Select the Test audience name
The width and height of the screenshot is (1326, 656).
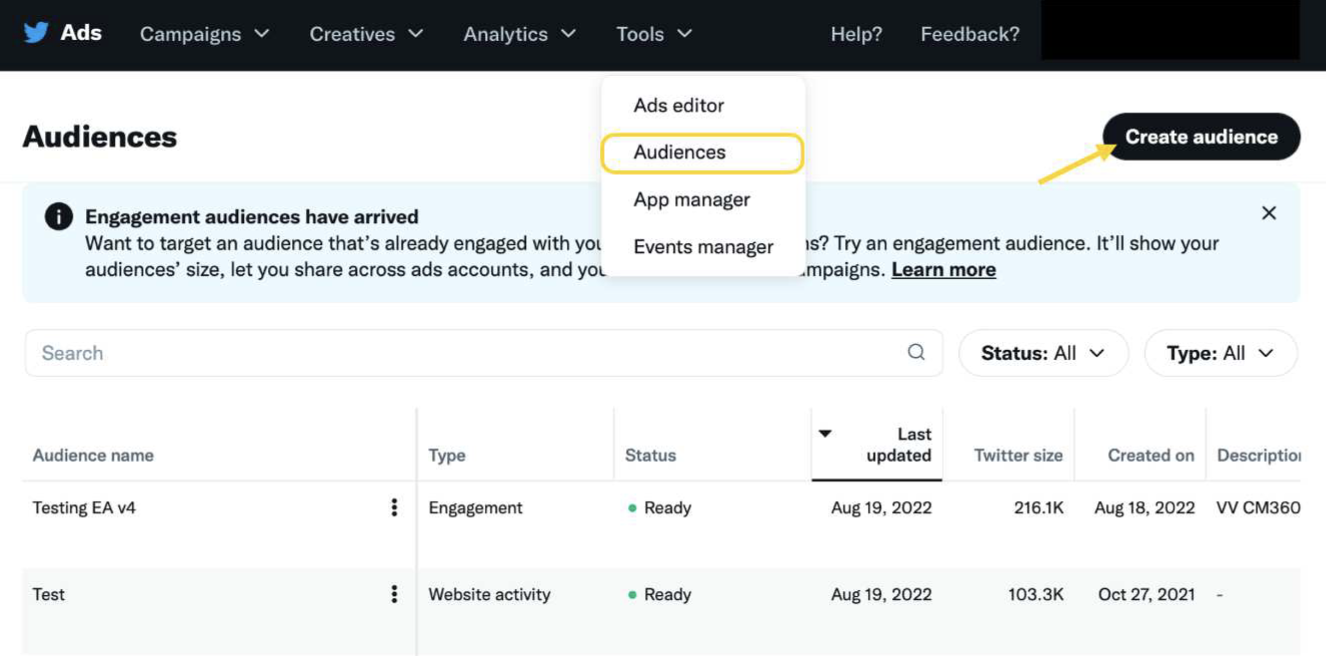pos(48,594)
